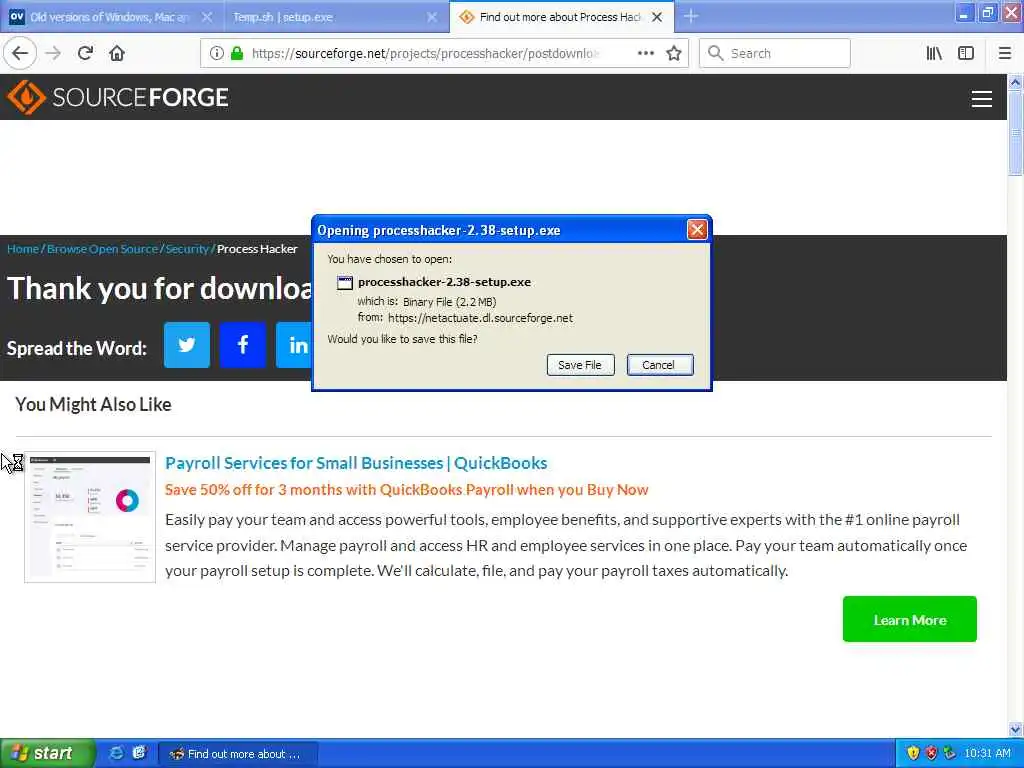Focus the Firefox Search box
Image resolution: width=1024 pixels, height=768 pixels.
click(775, 53)
